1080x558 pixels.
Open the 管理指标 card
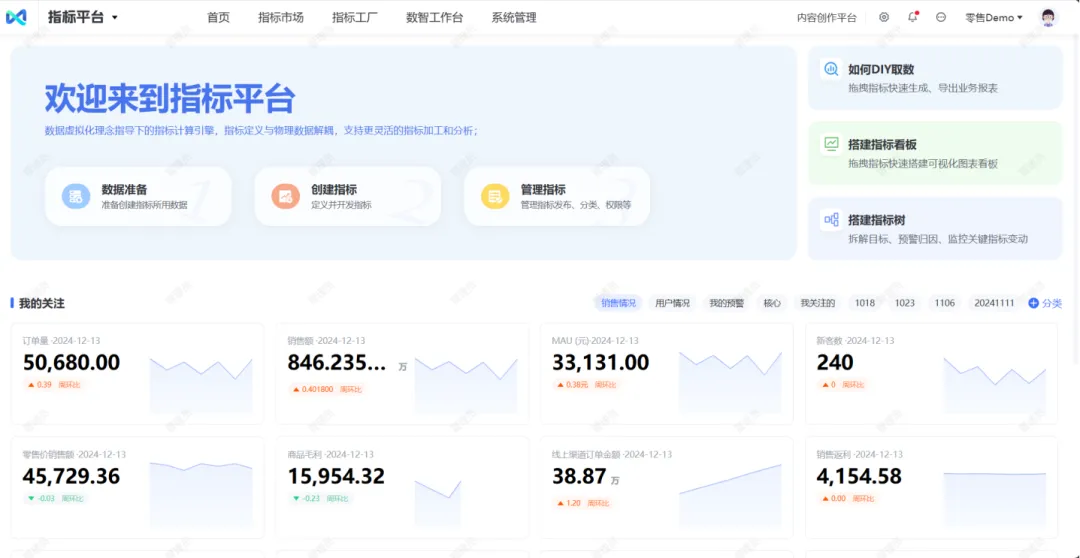tap(557, 196)
